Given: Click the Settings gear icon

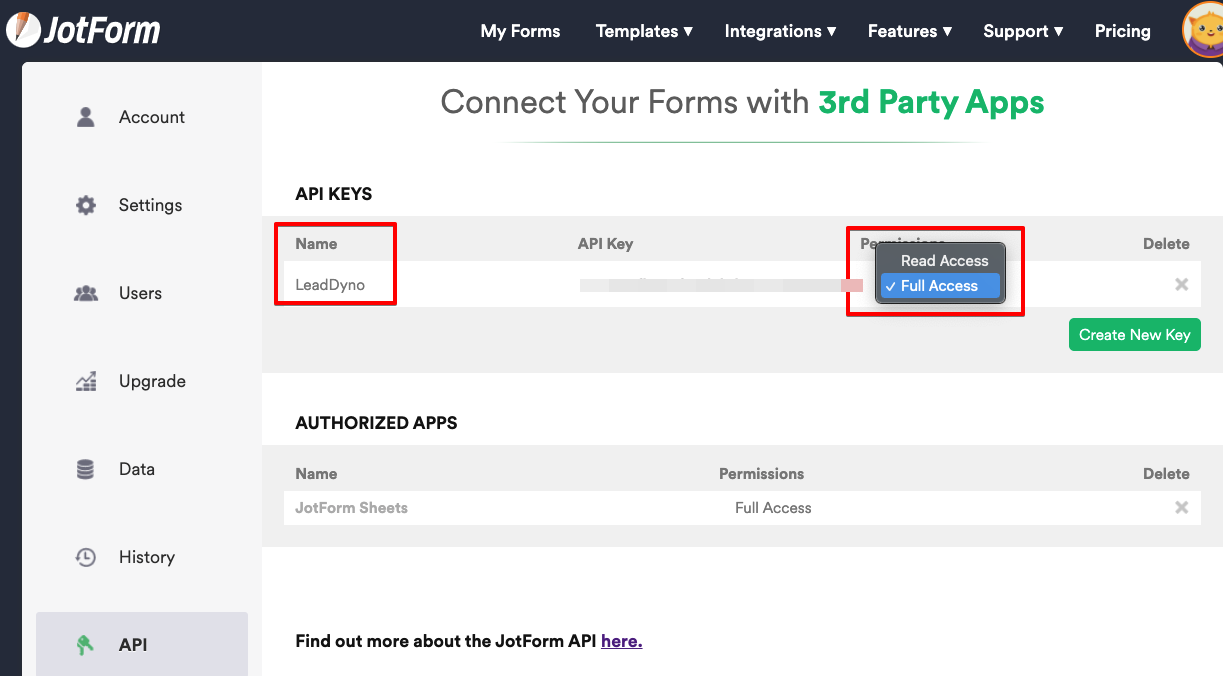Looking at the screenshot, I should point(86,205).
